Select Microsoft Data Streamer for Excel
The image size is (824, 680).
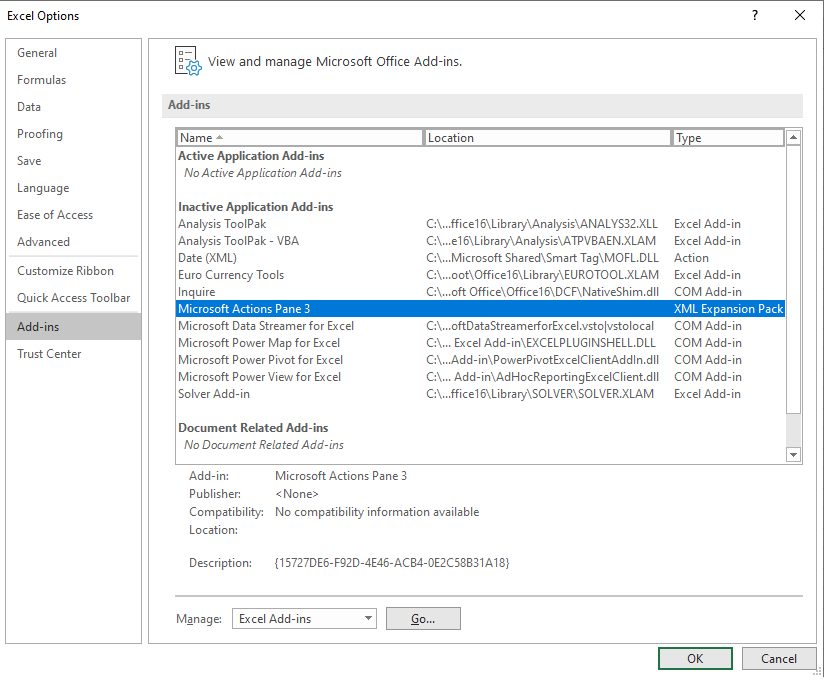480,326
